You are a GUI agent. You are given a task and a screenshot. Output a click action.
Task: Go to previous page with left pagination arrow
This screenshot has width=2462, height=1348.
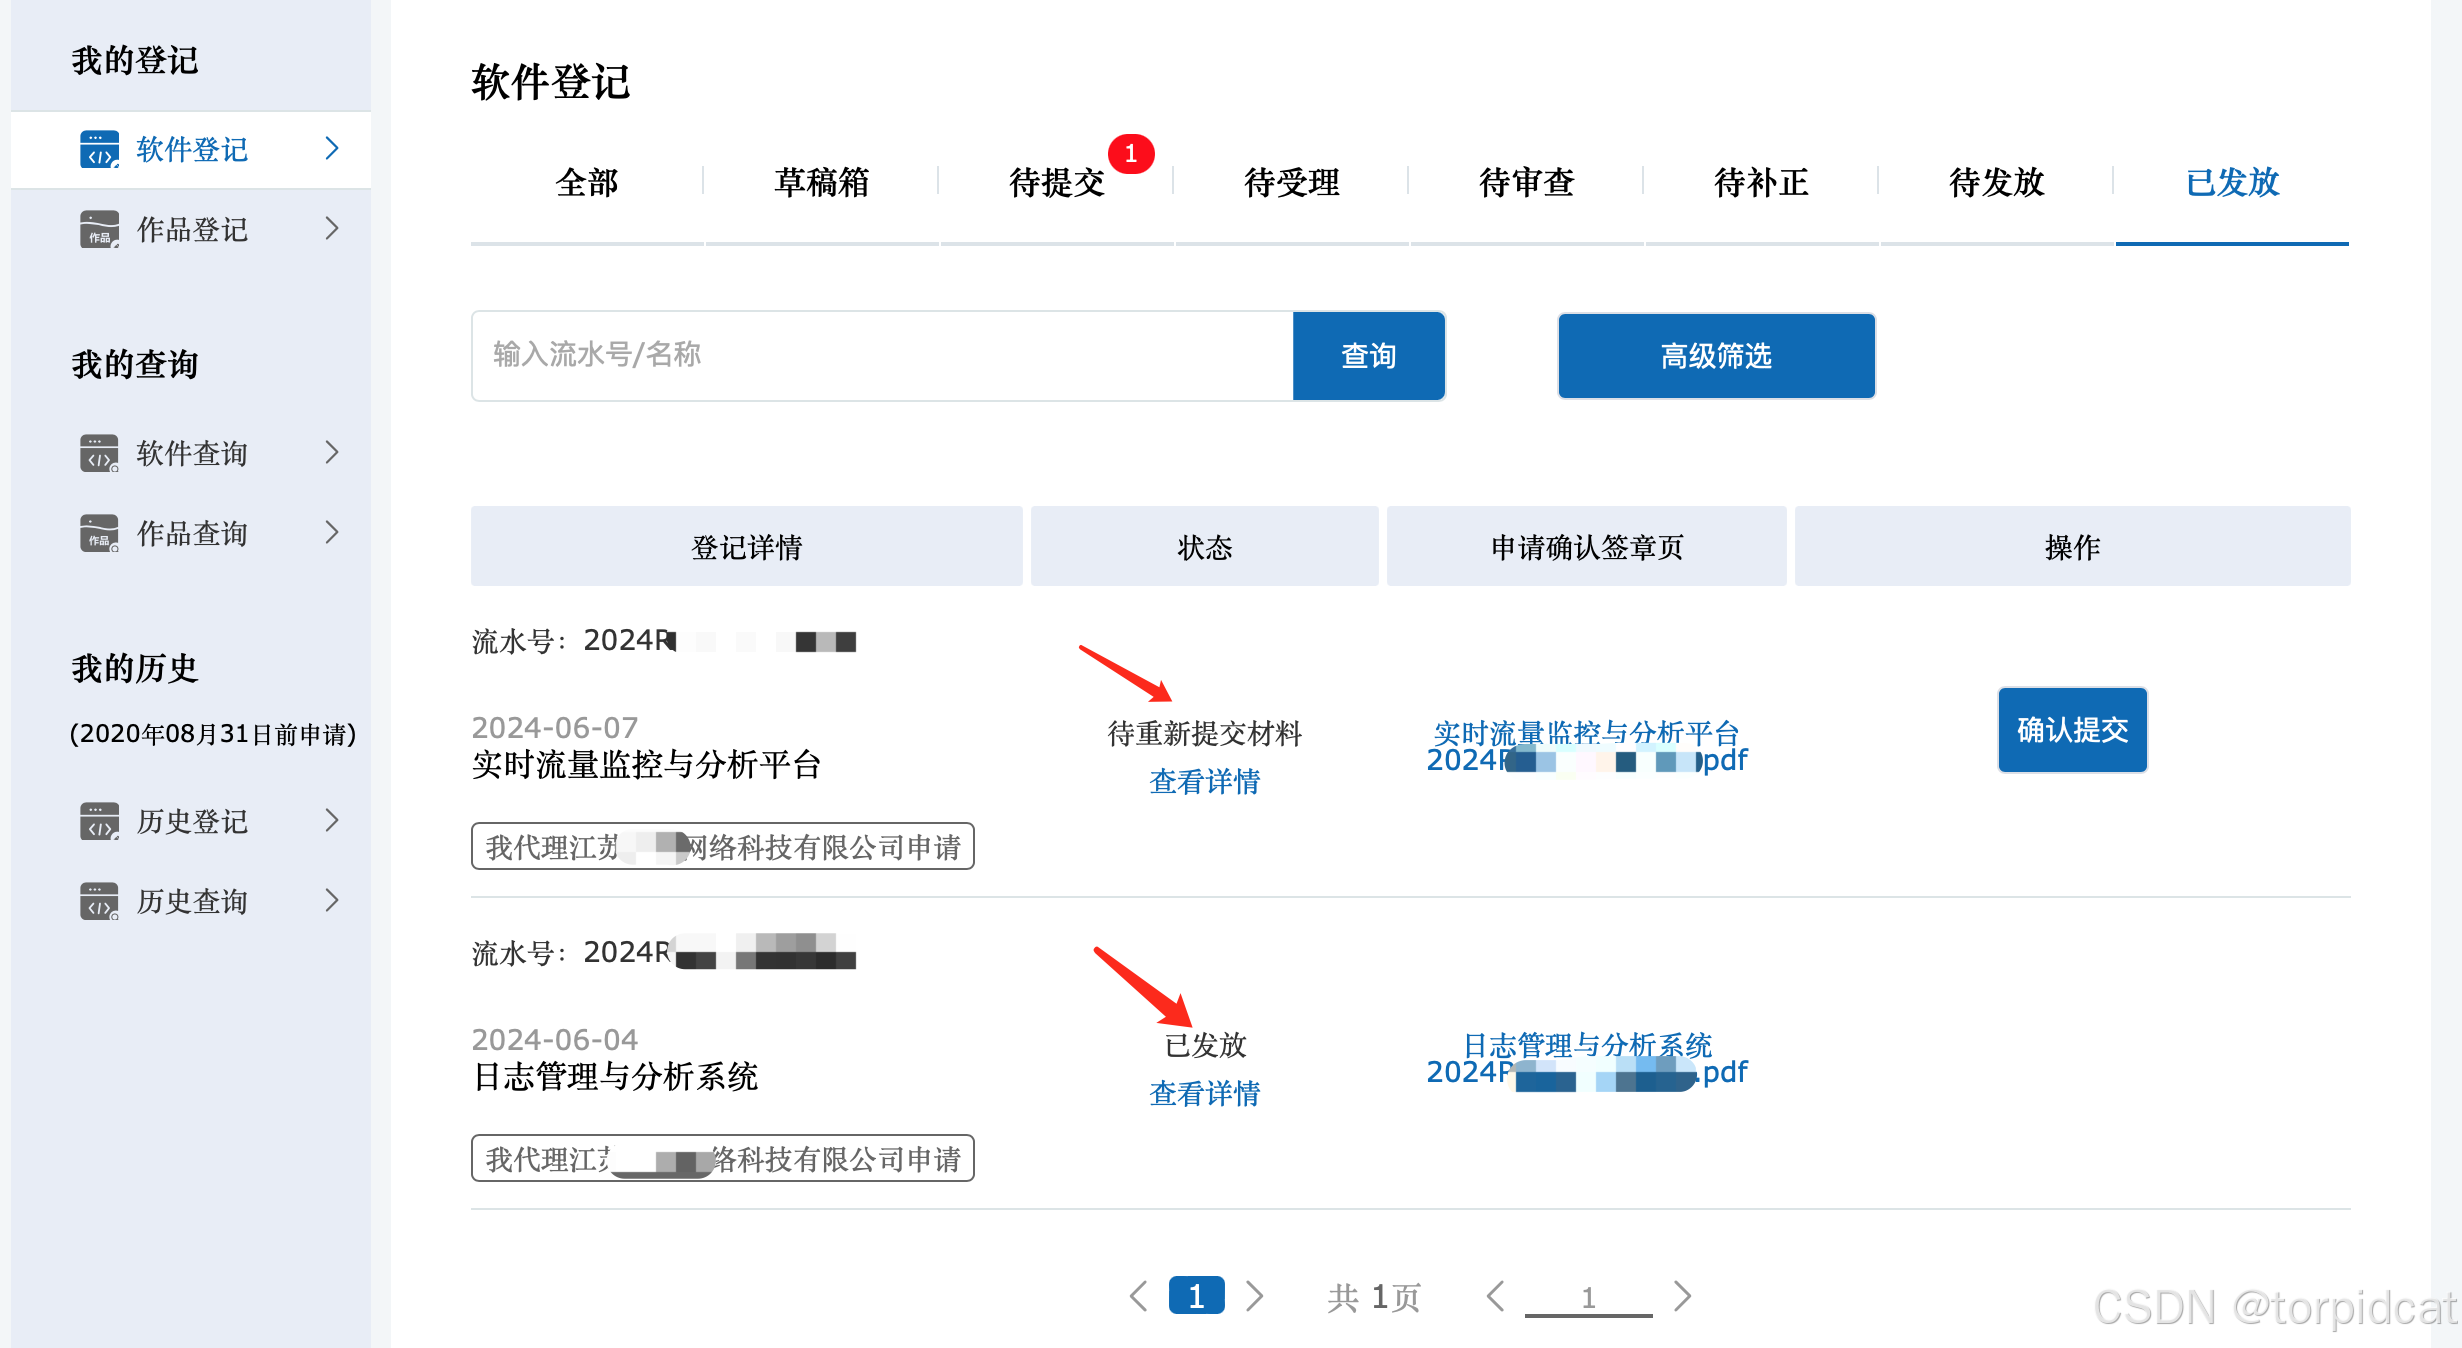(1138, 1296)
